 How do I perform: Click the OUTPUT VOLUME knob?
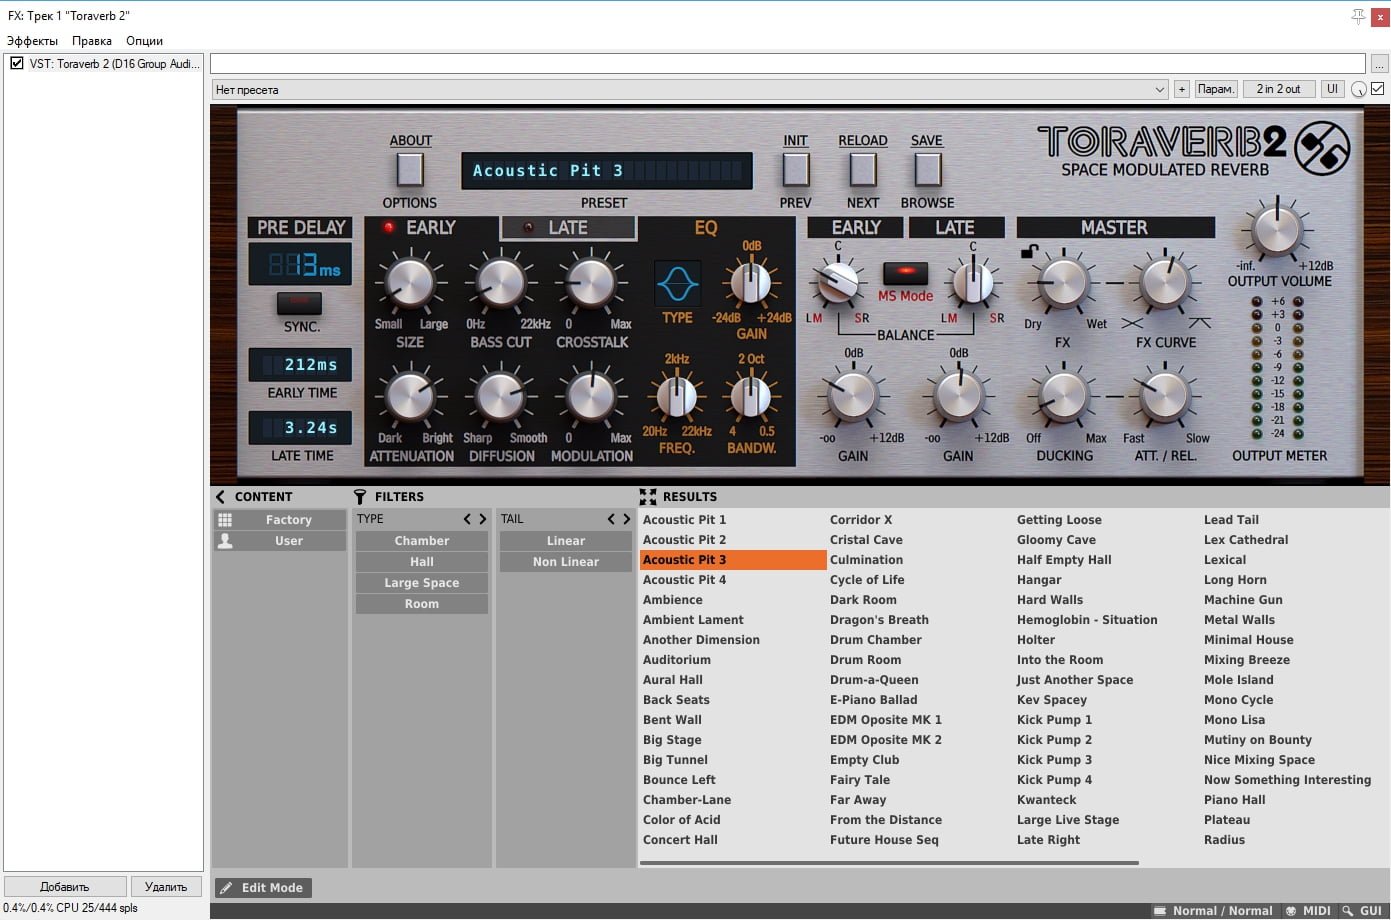[x=1277, y=229]
